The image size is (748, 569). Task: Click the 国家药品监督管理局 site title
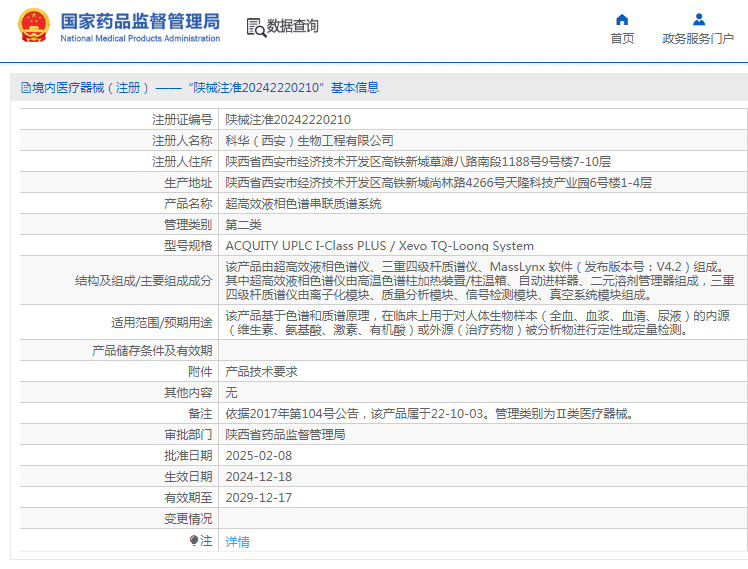click(140, 21)
